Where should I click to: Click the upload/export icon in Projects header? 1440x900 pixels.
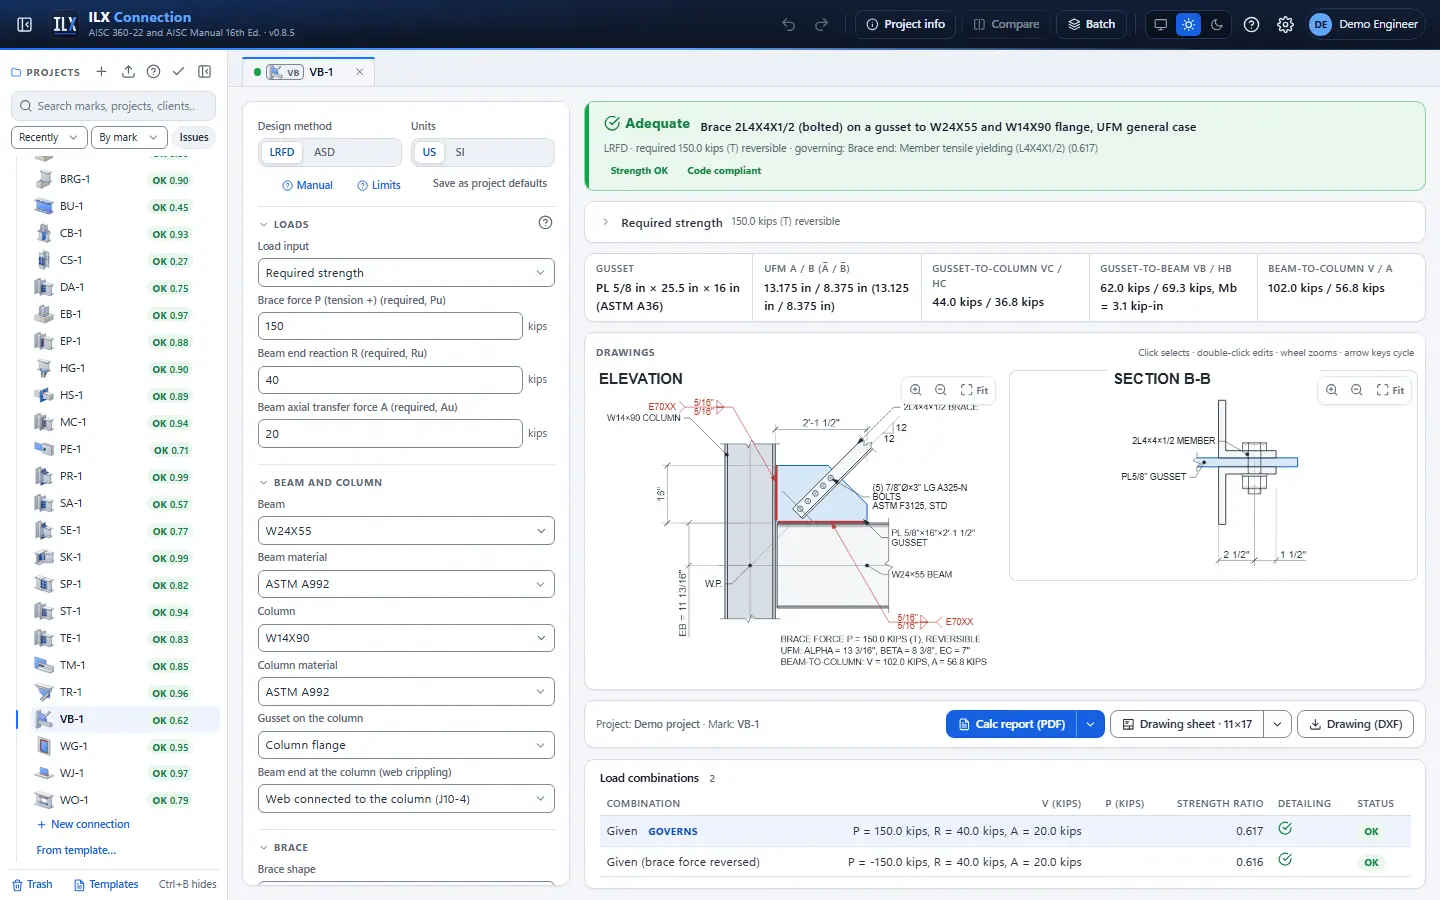click(x=128, y=72)
